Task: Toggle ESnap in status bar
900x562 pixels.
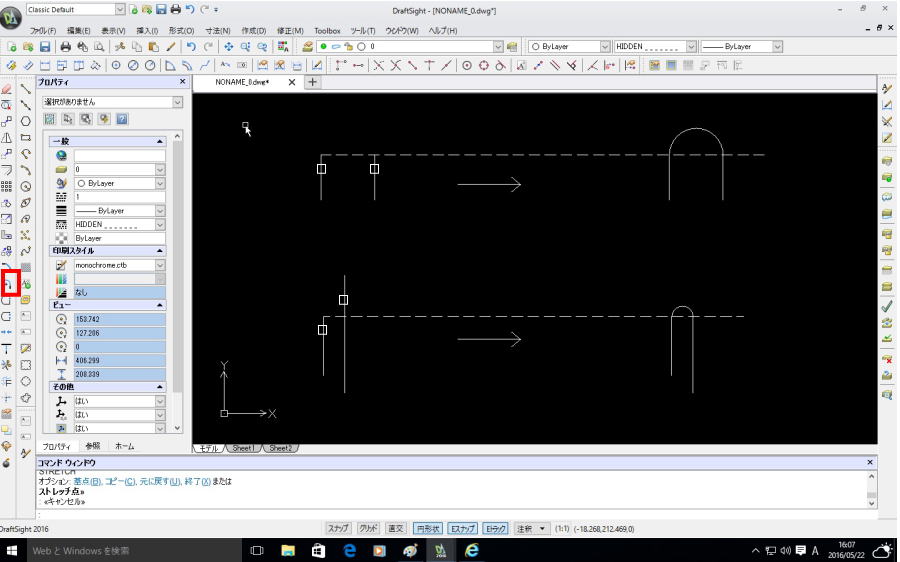Action: [462, 529]
